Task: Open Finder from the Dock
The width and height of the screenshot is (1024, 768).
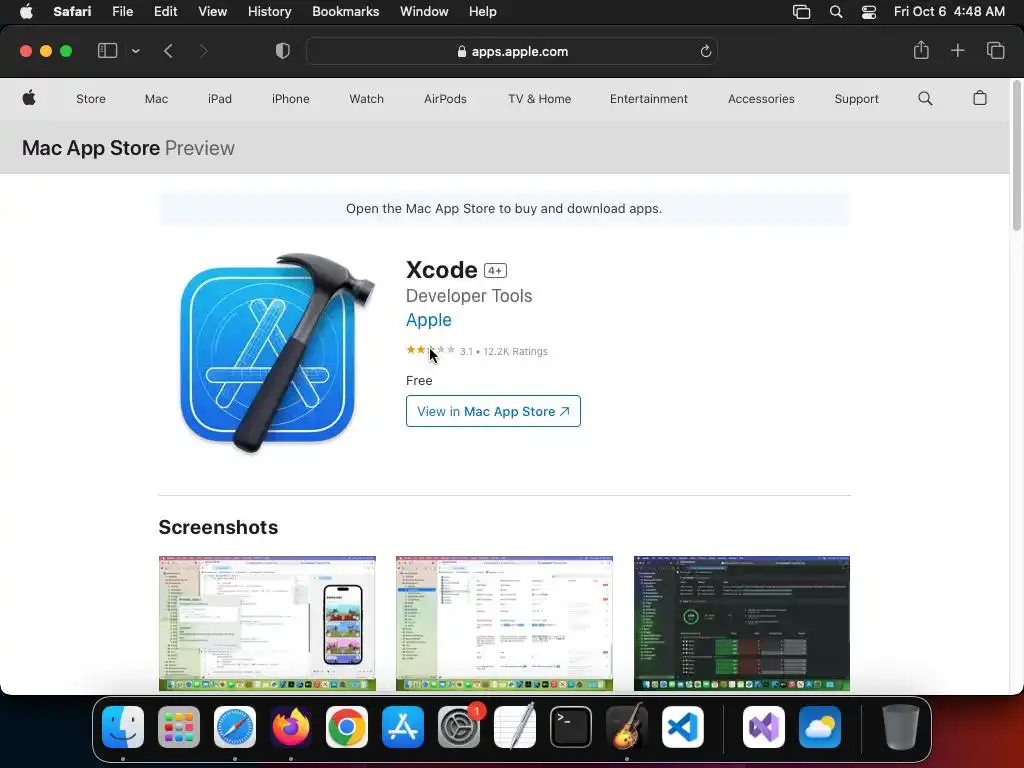Action: coord(123,727)
